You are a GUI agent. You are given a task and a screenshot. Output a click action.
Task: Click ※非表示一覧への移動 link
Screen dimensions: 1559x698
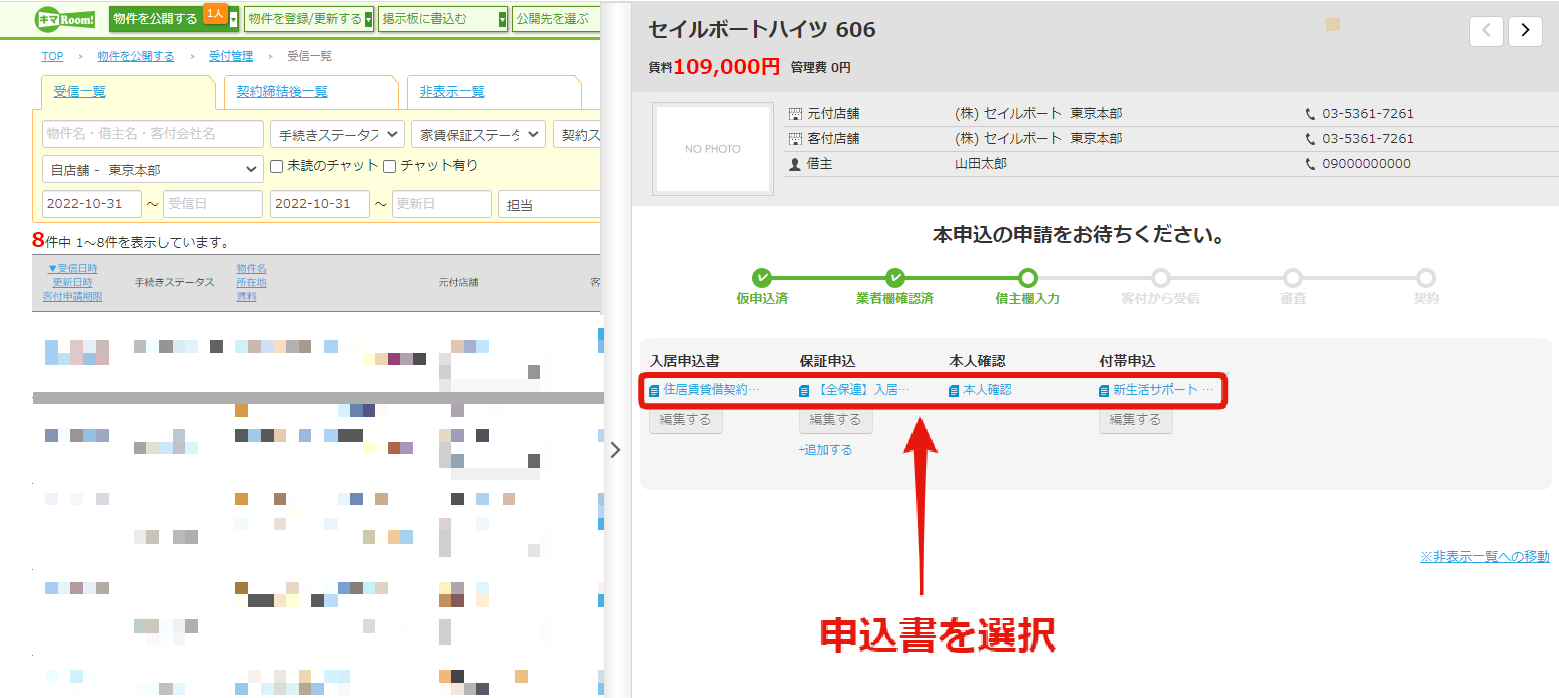point(1484,556)
